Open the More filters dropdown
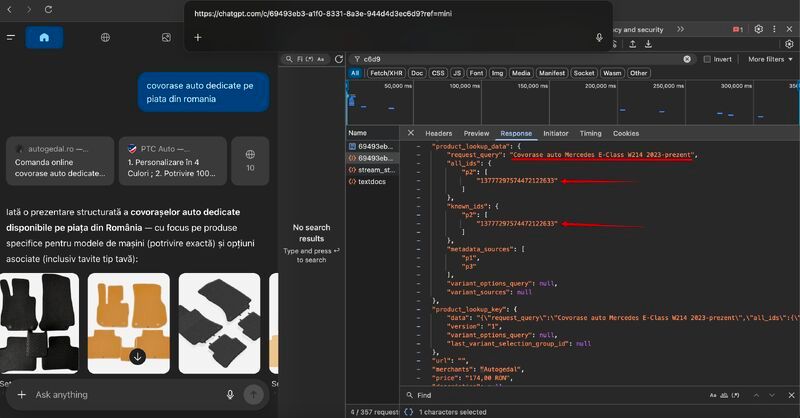This screenshot has height=418, width=800. click(x=770, y=59)
